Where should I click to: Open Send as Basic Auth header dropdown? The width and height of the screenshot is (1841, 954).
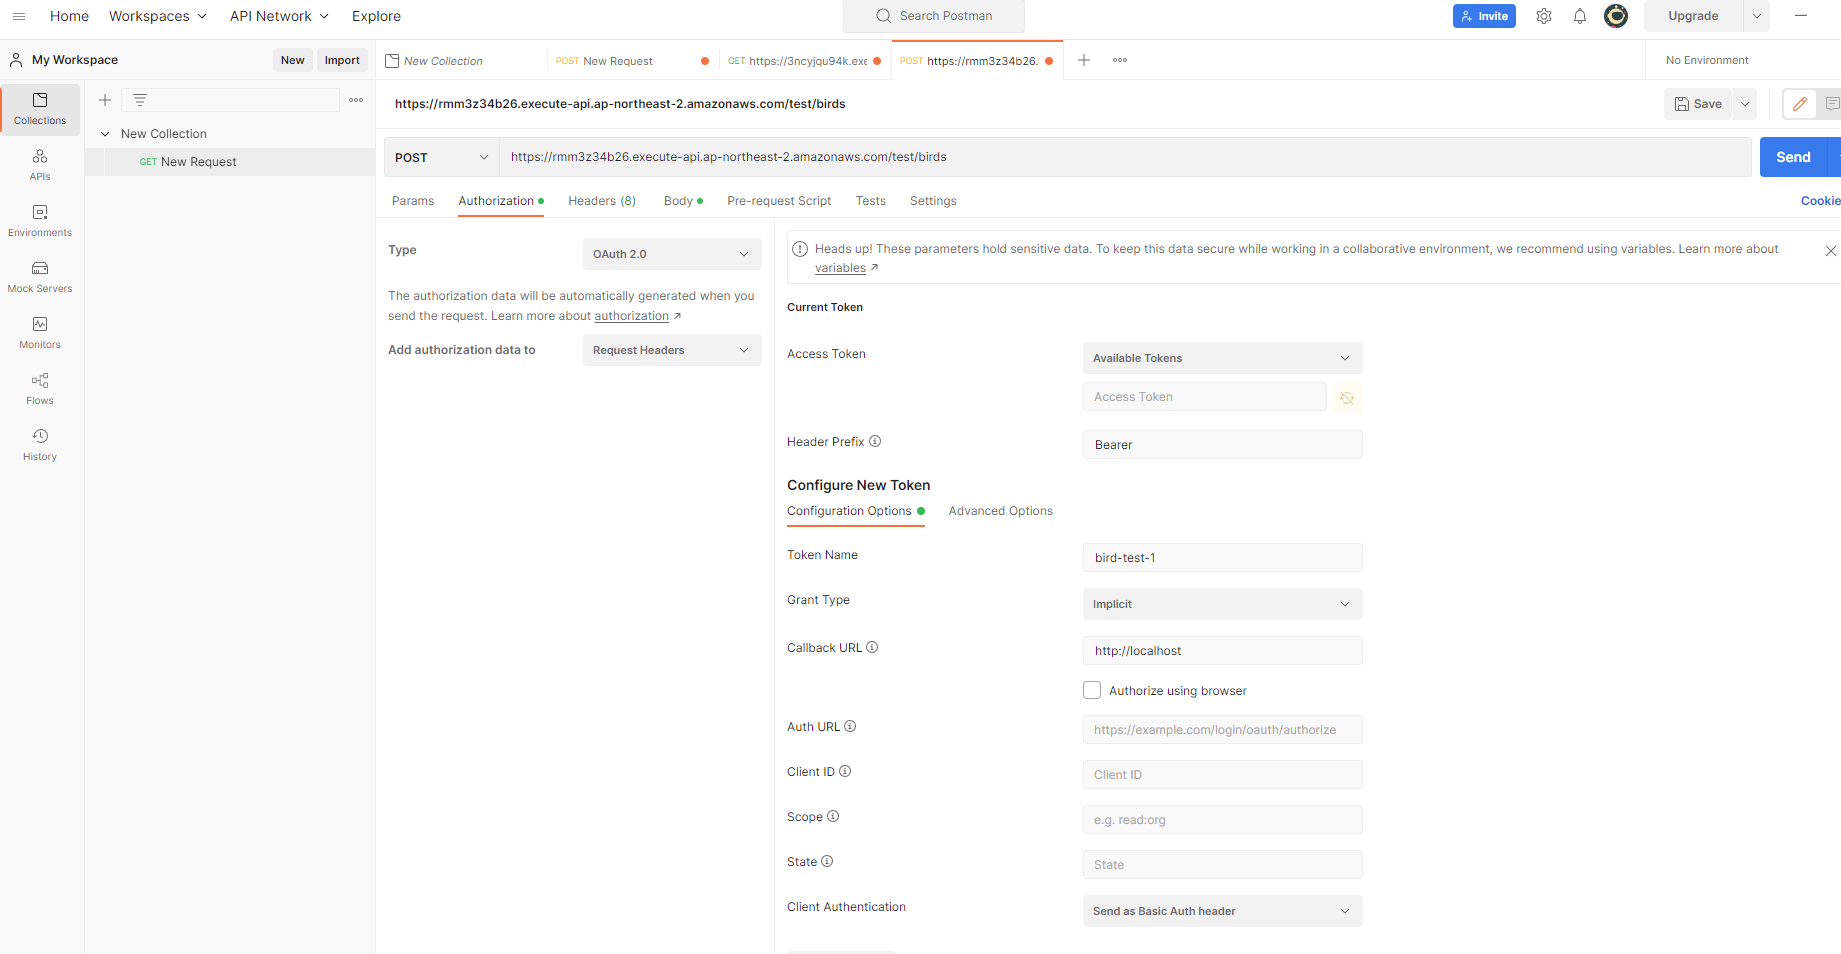1222,911
